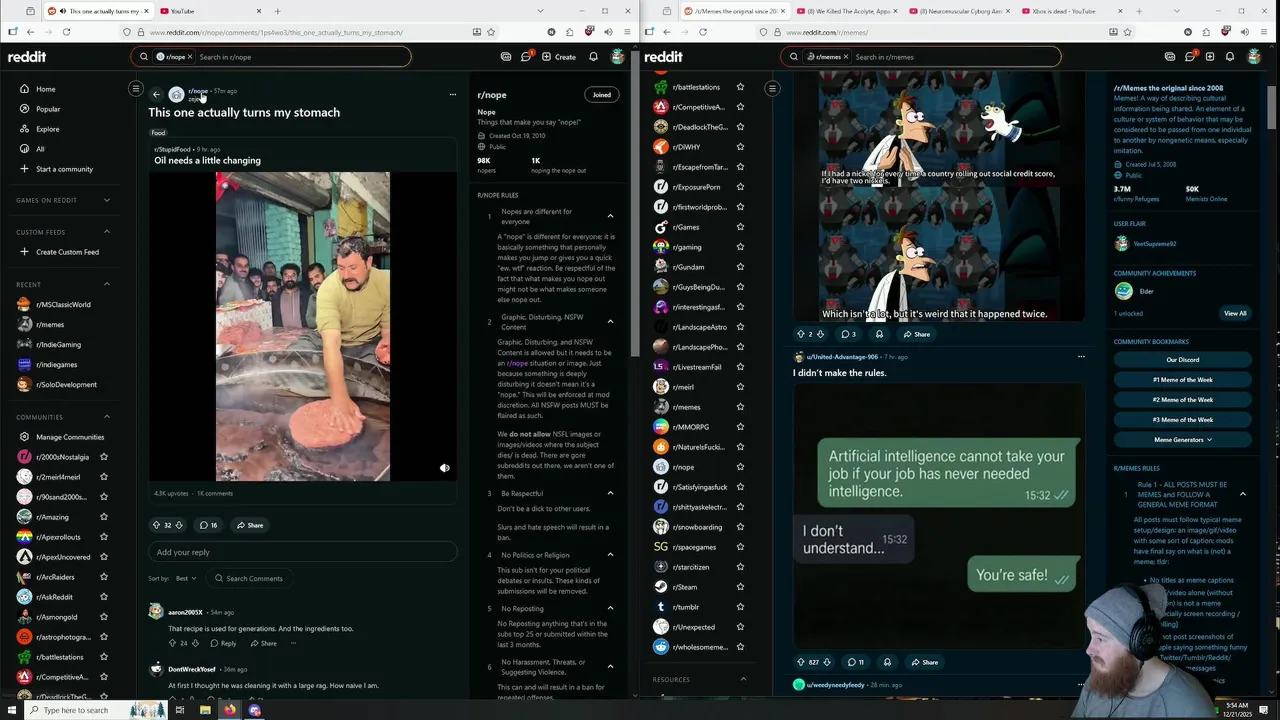Image resolution: width=1280 pixels, height=720 pixels.
Task: Collapse navigation sidebar in left r/nope window
Action: [136, 89]
